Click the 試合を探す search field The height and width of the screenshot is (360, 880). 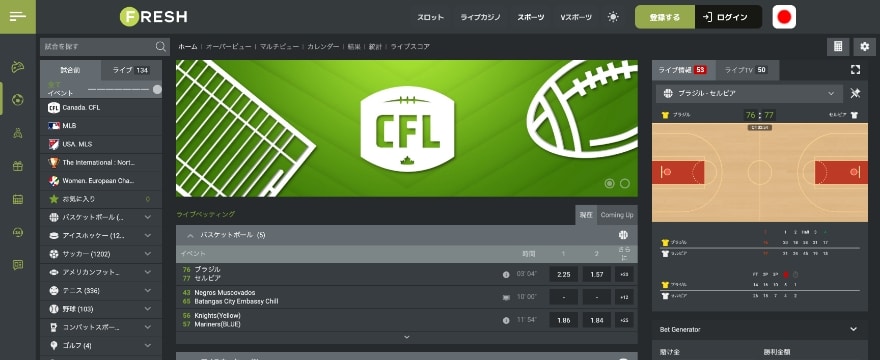click(x=105, y=47)
